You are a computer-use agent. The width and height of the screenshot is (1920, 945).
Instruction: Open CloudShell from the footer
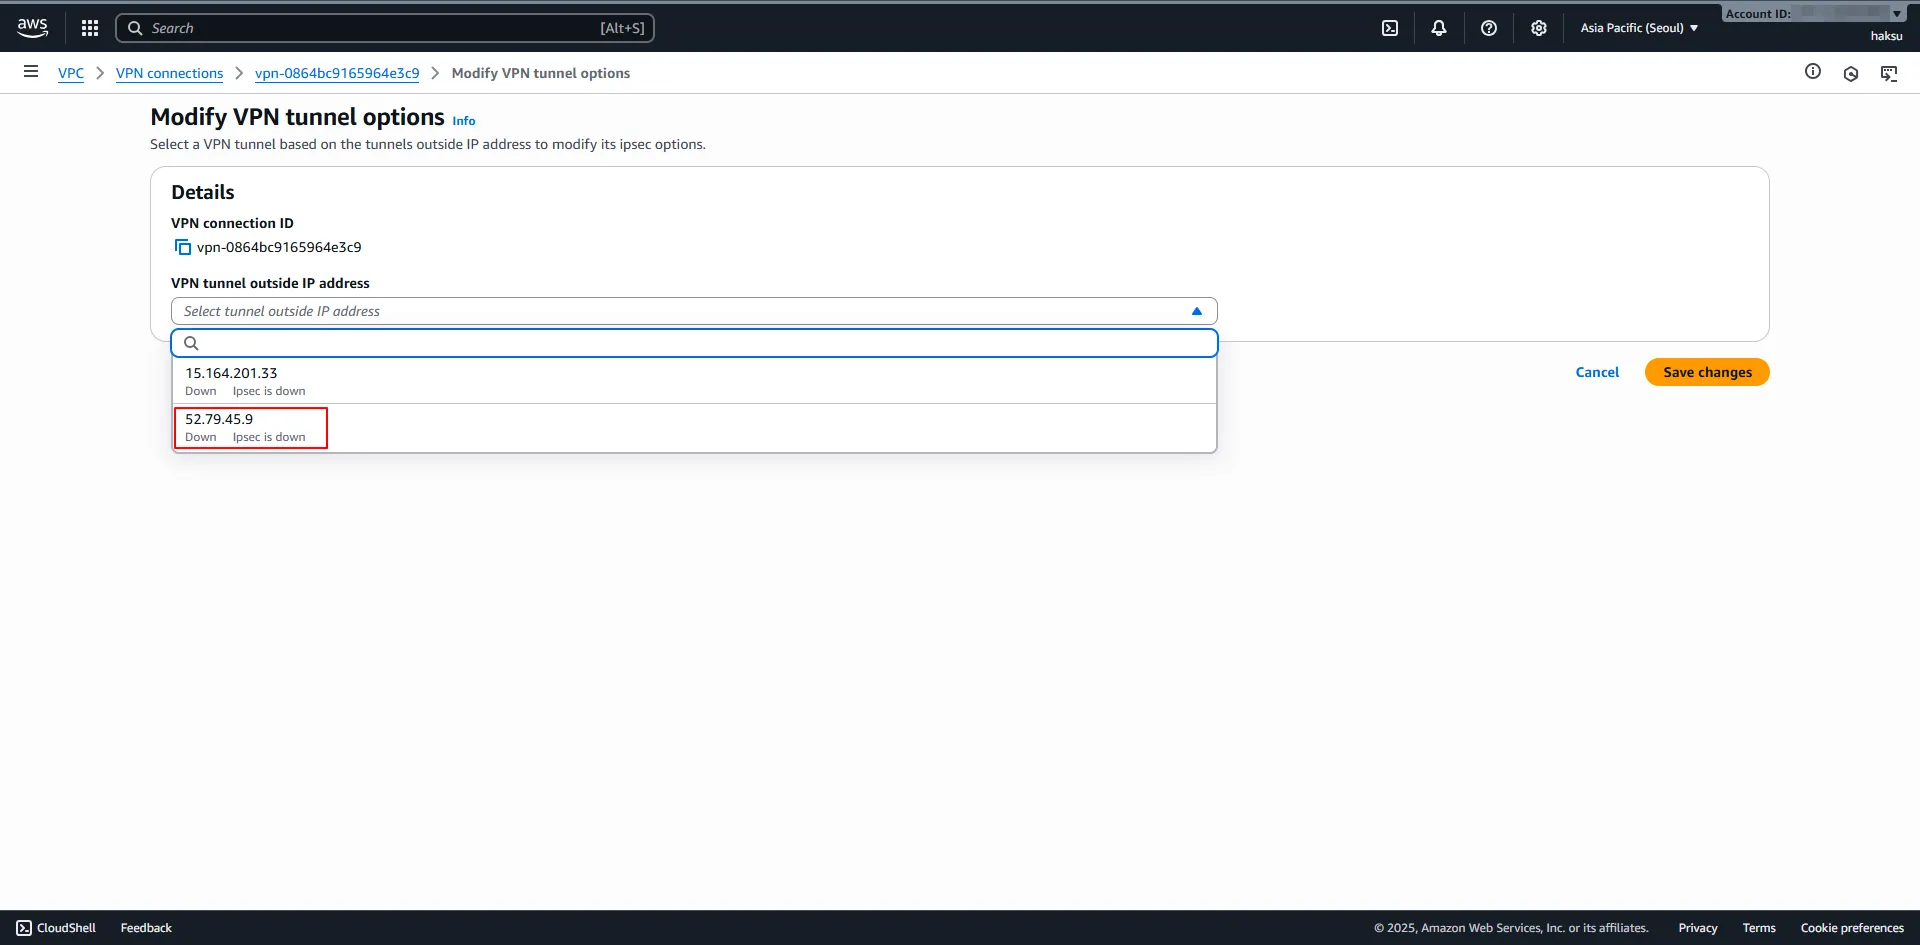point(56,928)
